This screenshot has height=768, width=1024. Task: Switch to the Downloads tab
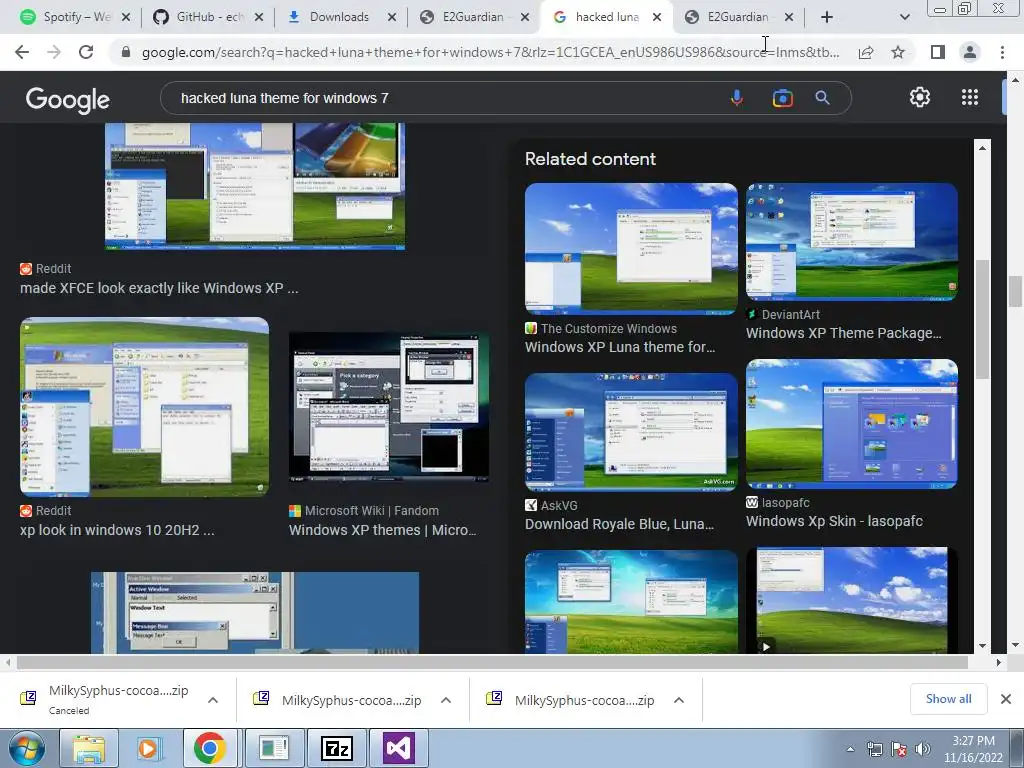[x=340, y=17]
